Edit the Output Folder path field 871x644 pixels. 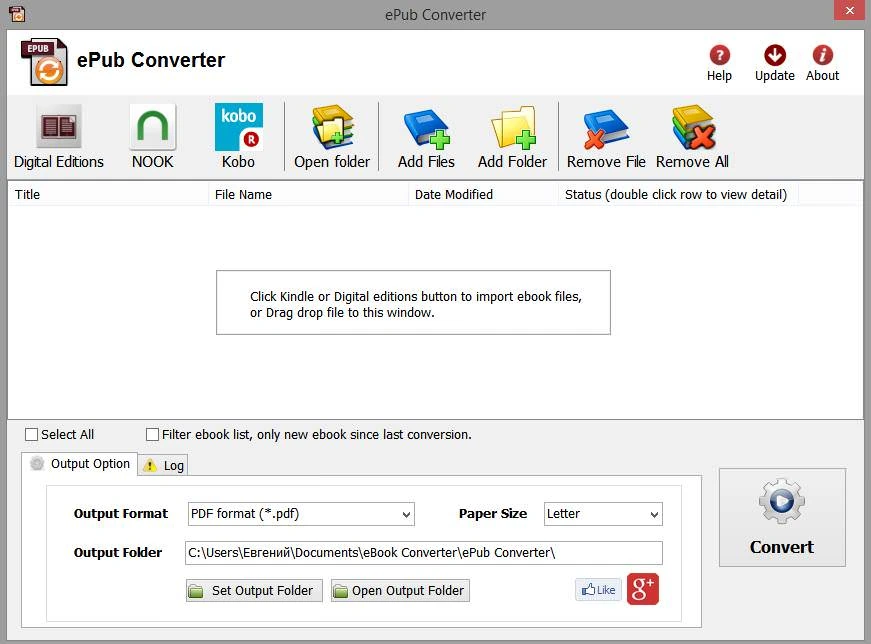(x=423, y=553)
